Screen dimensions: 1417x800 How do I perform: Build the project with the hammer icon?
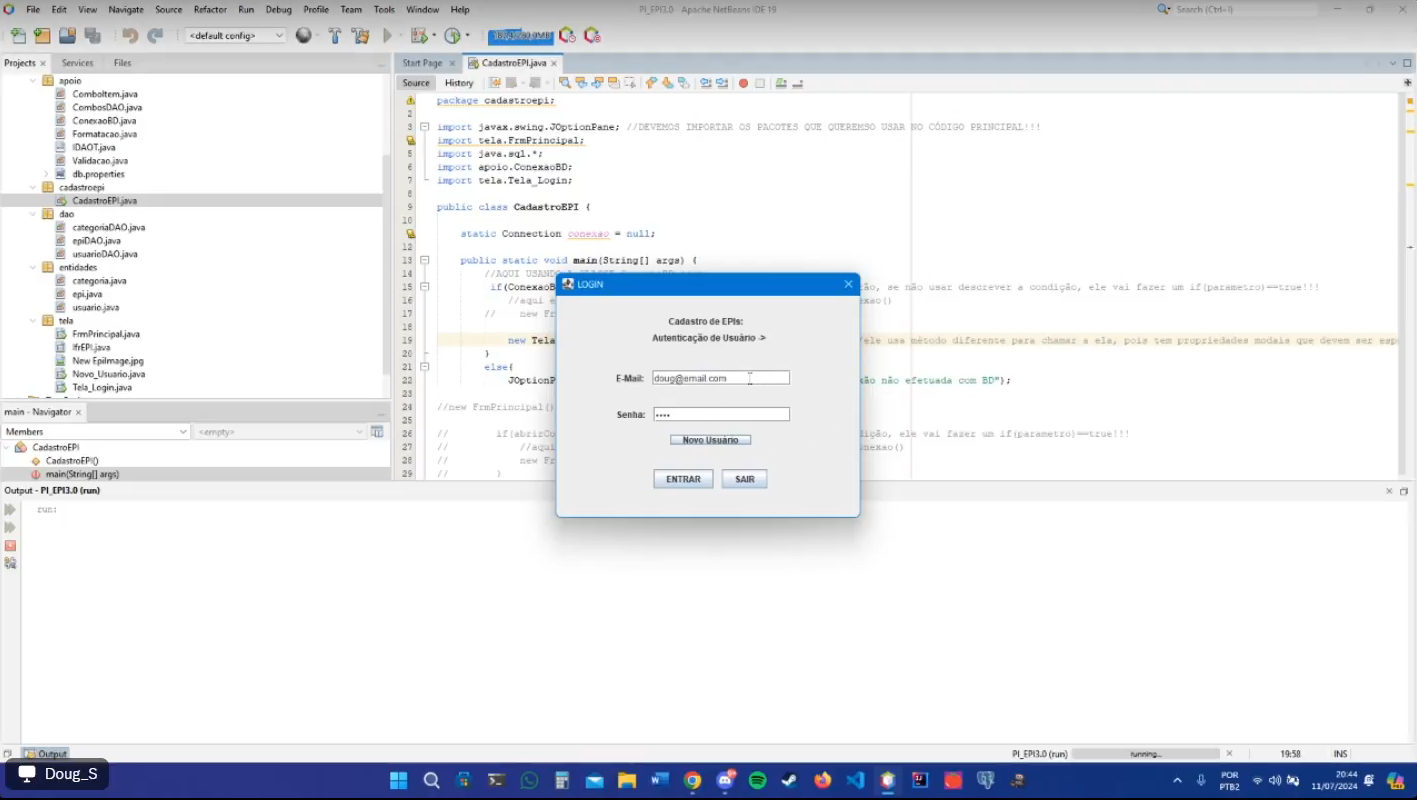tap(334, 34)
